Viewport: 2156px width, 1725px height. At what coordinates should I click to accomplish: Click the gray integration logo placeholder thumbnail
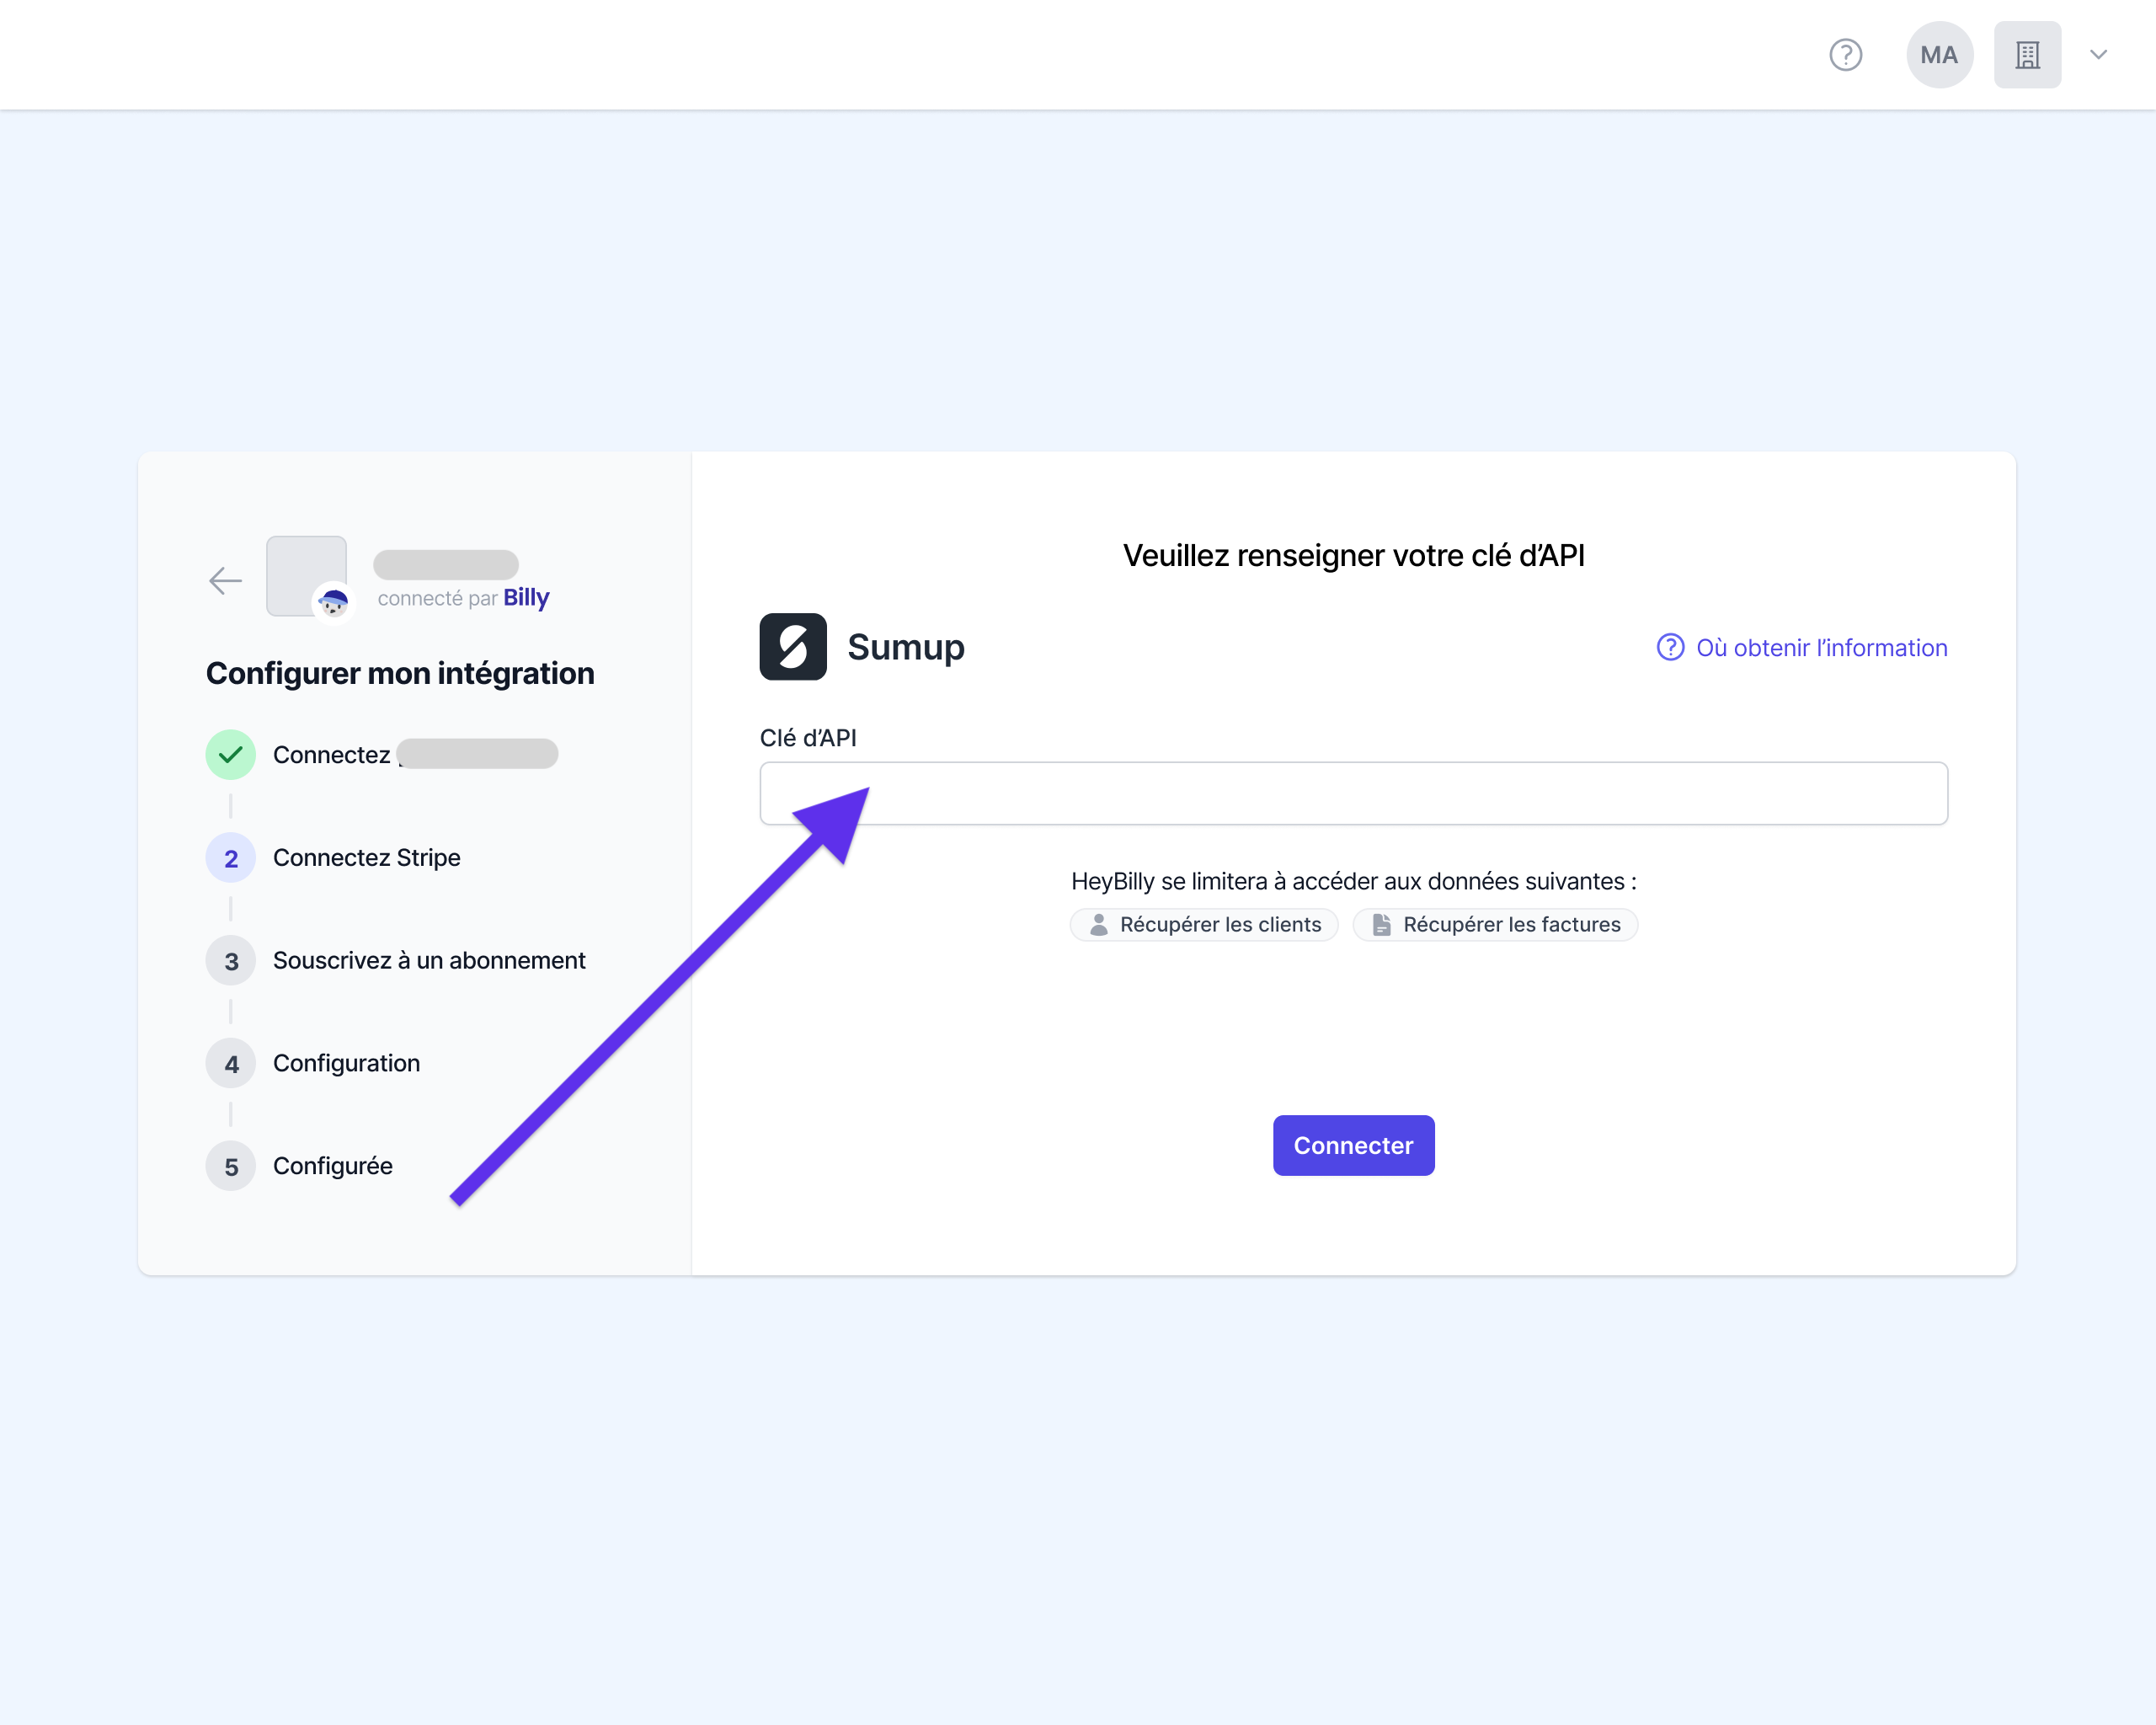pyautogui.click(x=306, y=575)
